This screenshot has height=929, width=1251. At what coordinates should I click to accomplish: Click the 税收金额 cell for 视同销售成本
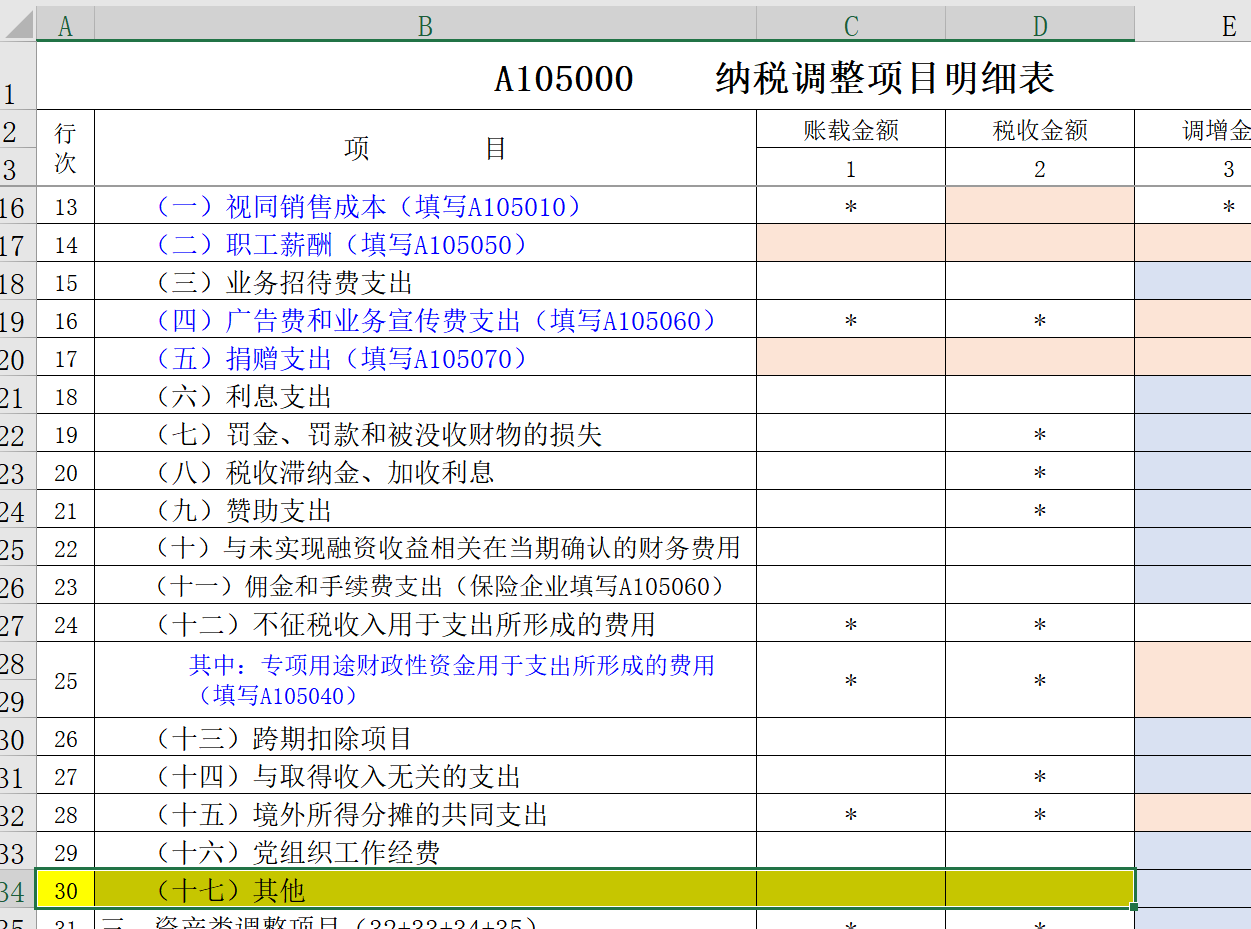pos(1039,207)
